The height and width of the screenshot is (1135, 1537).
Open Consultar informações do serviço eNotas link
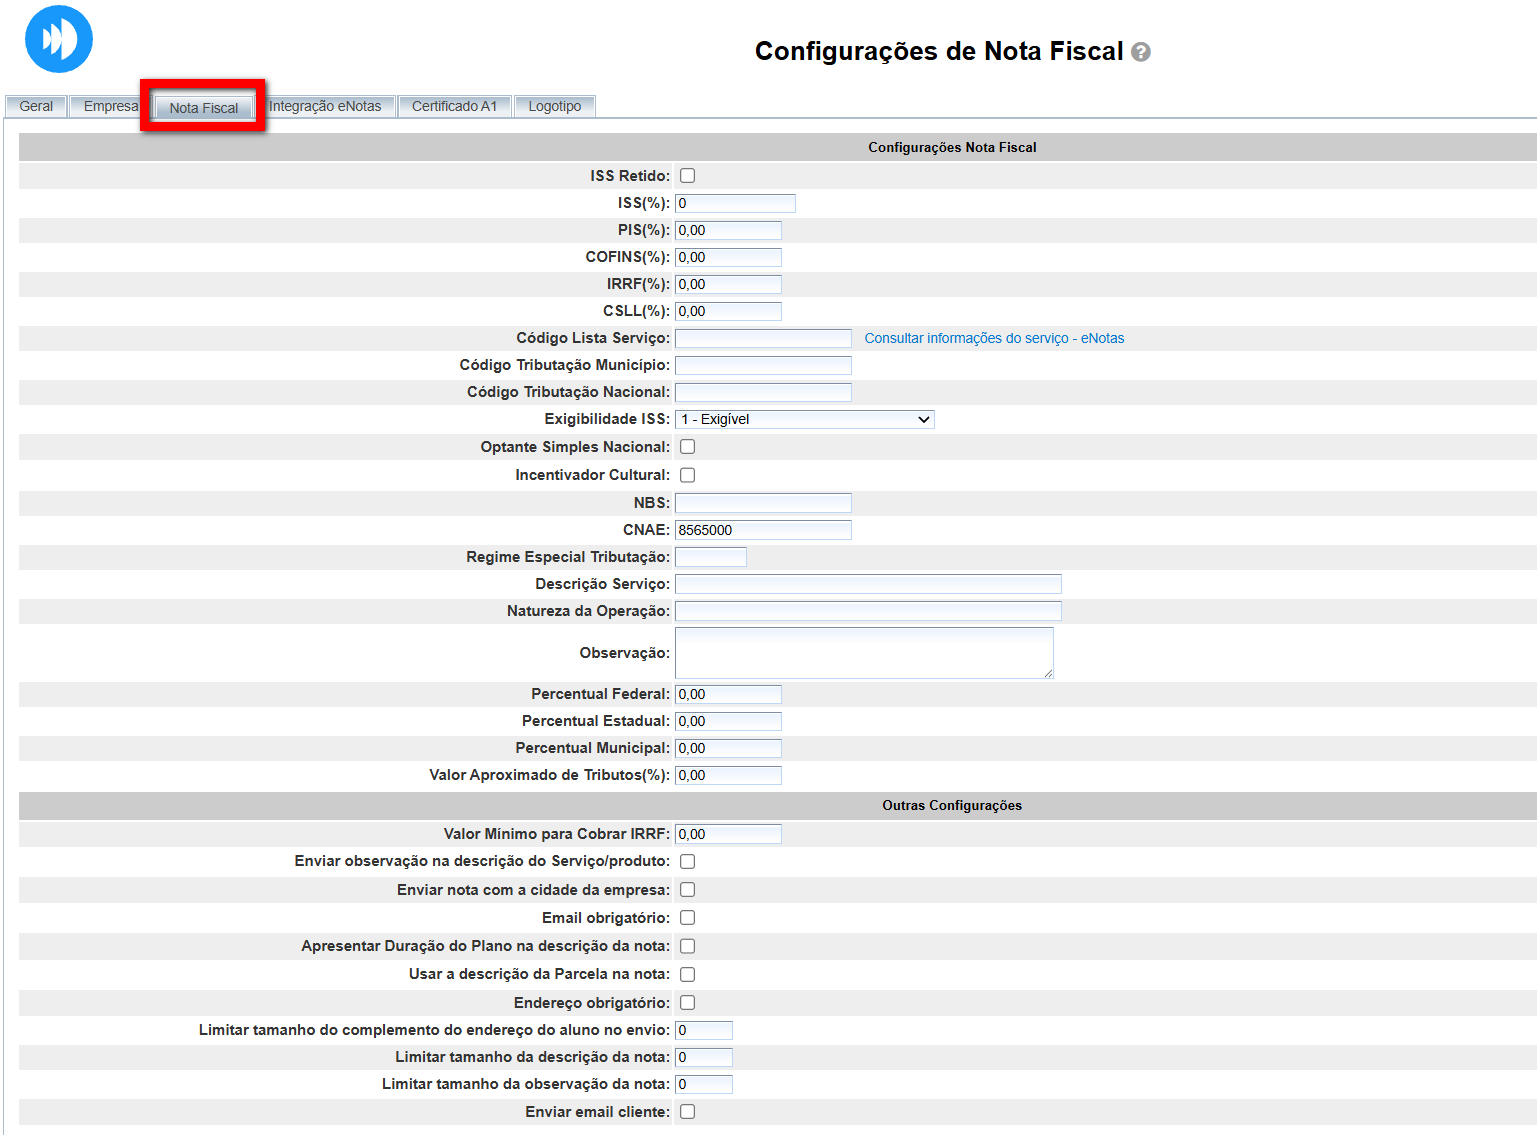pos(994,339)
